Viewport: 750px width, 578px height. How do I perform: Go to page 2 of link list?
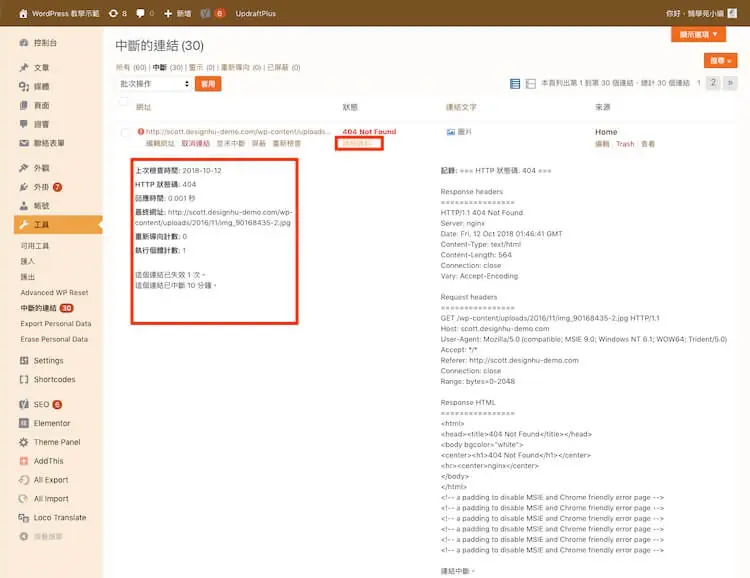[713, 83]
